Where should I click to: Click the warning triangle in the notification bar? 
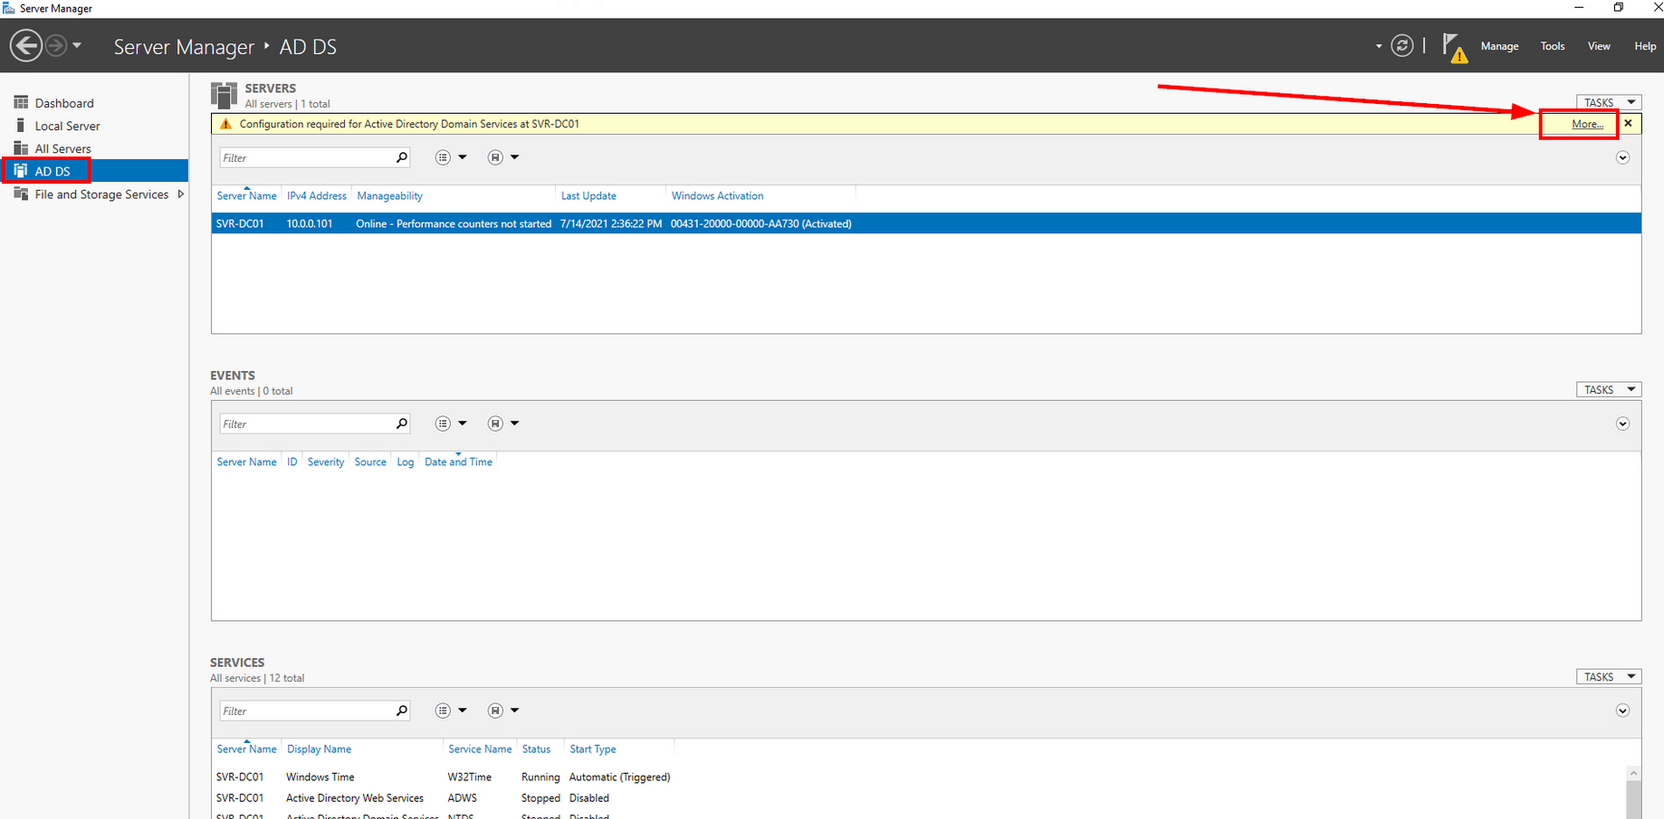click(225, 124)
